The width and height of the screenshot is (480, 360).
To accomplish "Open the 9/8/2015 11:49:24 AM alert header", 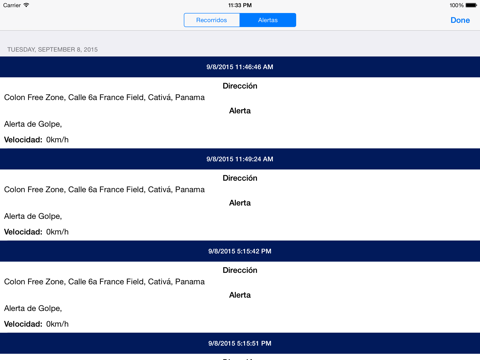I will click(x=240, y=159).
